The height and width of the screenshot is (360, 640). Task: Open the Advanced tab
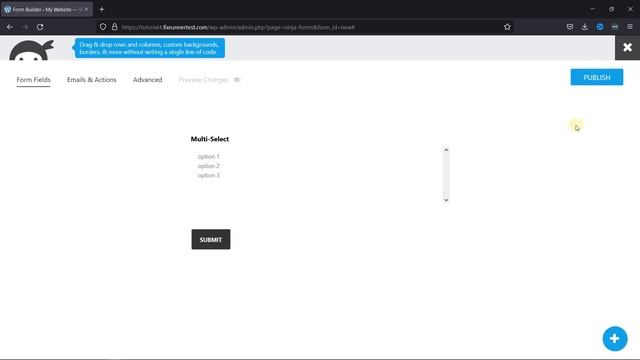(x=147, y=80)
